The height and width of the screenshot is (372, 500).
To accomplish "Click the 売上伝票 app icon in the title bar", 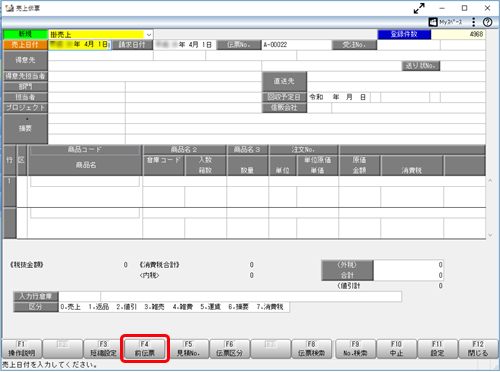I will coord(9,8).
